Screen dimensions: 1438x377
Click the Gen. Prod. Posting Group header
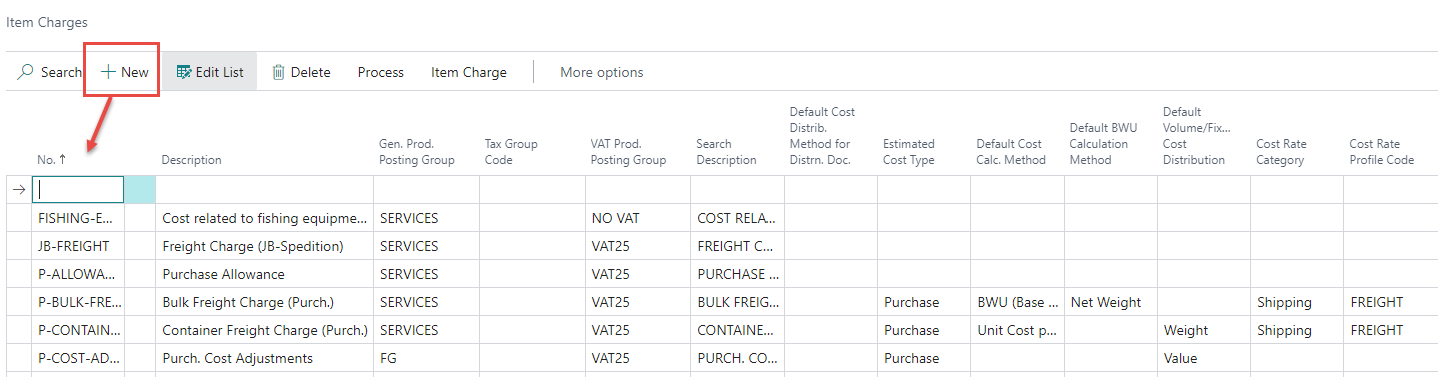[x=417, y=152]
